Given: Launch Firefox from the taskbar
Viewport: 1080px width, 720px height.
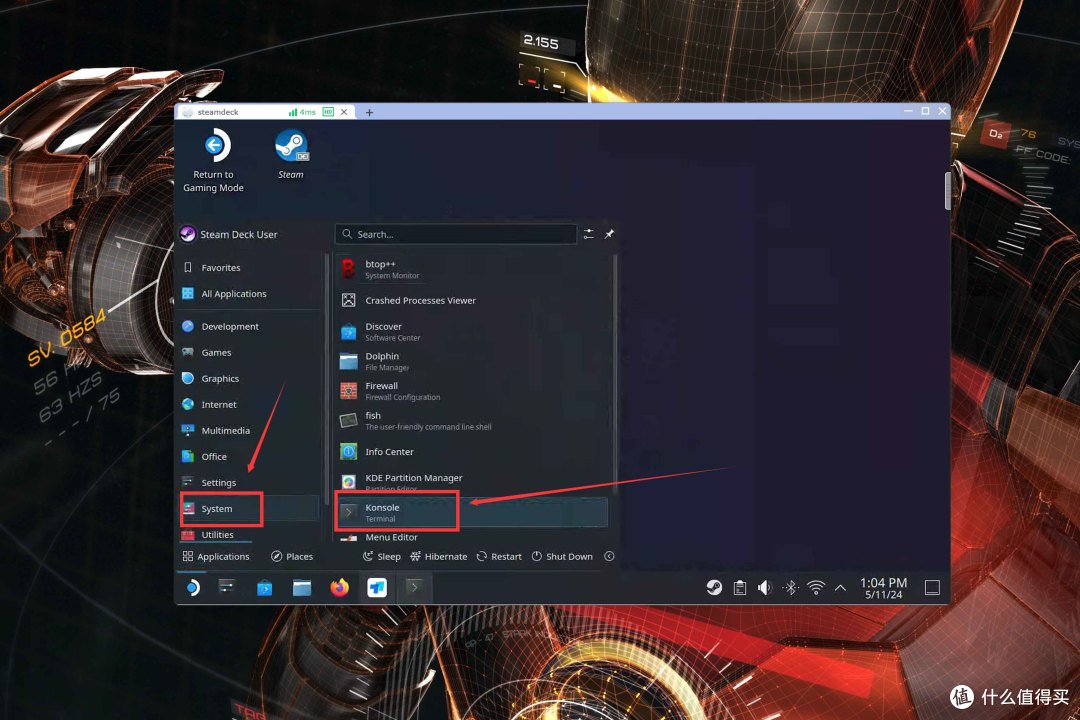Looking at the screenshot, I should (x=340, y=588).
